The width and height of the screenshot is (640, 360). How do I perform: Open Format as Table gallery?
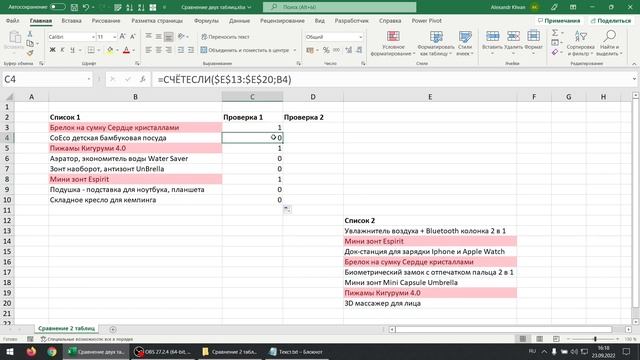pyautogui.click(x=436, y=43)
